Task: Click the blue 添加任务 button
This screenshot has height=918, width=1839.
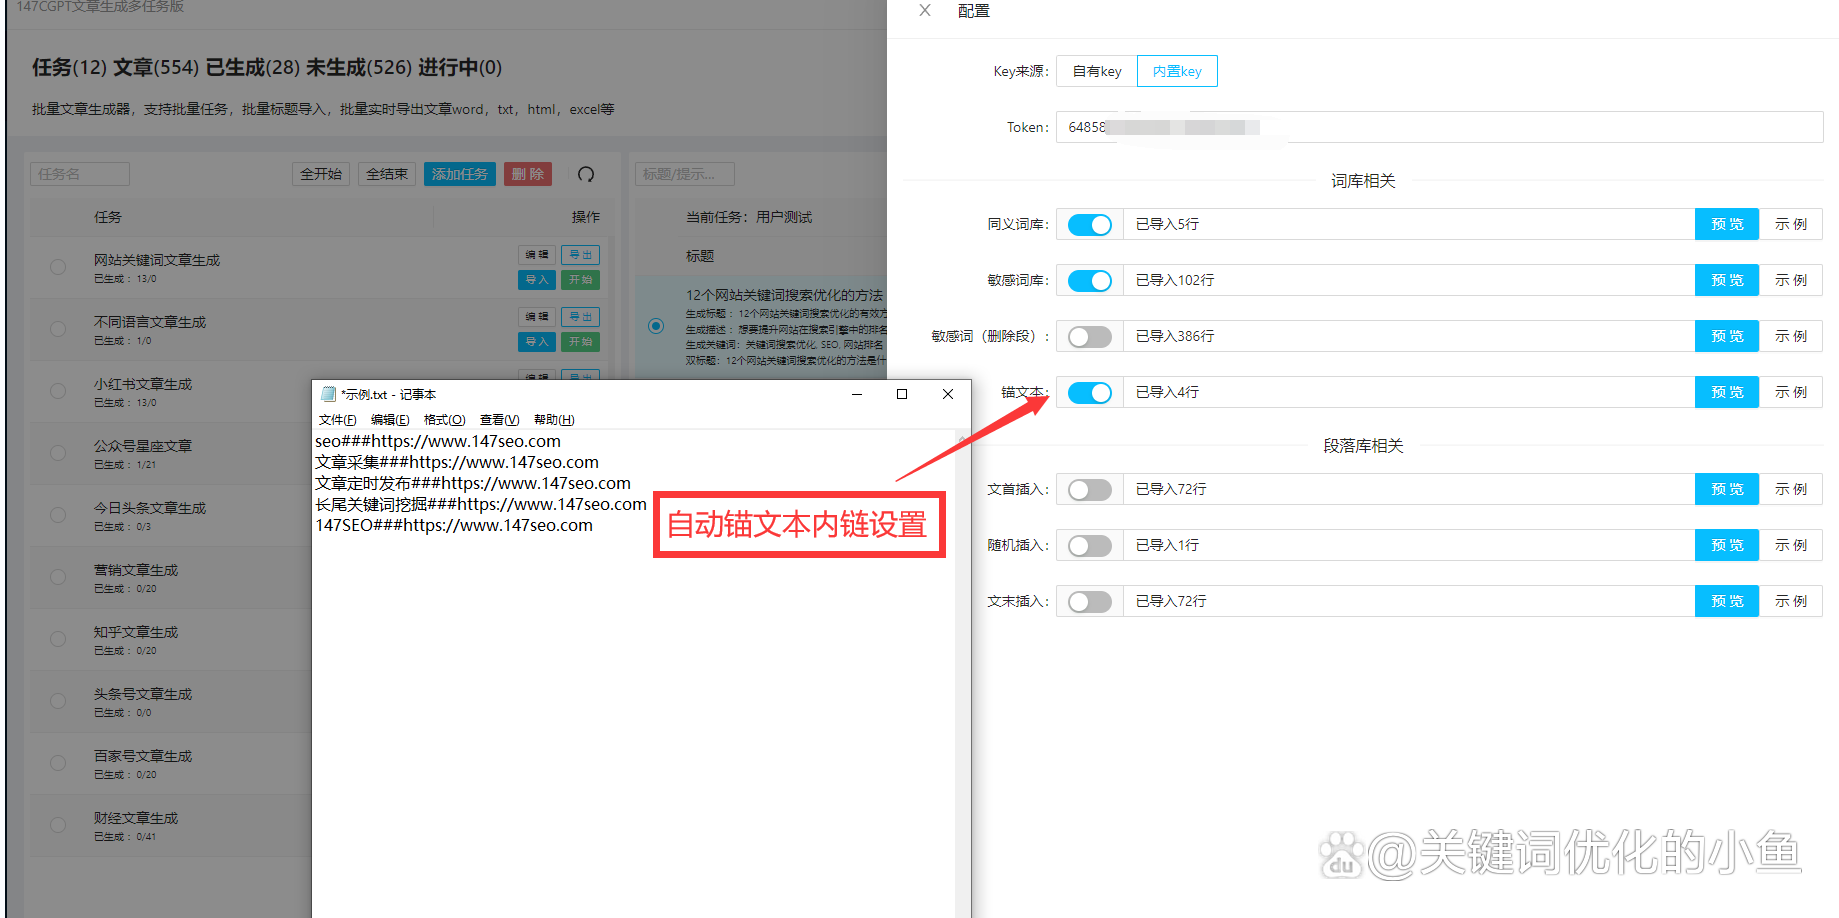Action: pos(459,174)
